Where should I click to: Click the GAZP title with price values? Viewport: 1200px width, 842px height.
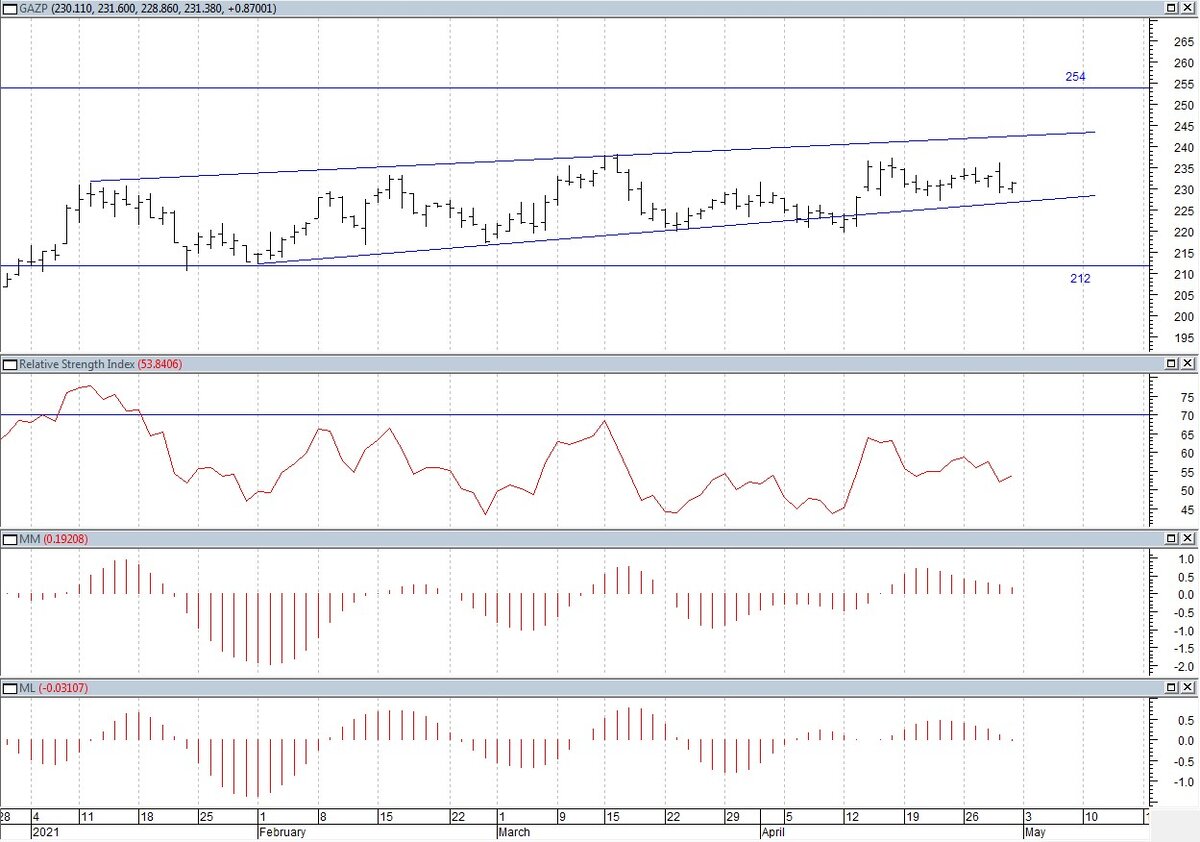tap(148, 8)
